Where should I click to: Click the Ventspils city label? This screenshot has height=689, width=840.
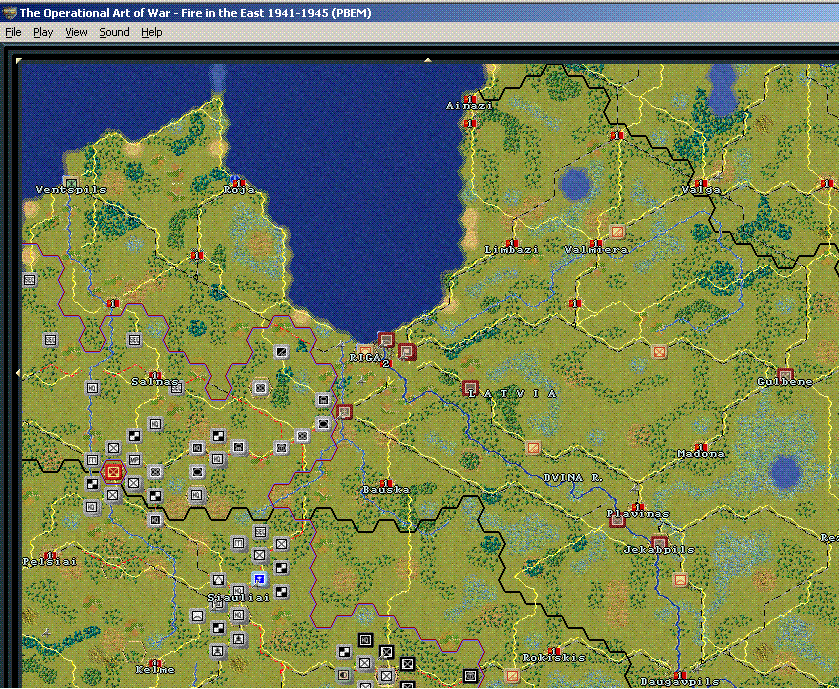71,190
